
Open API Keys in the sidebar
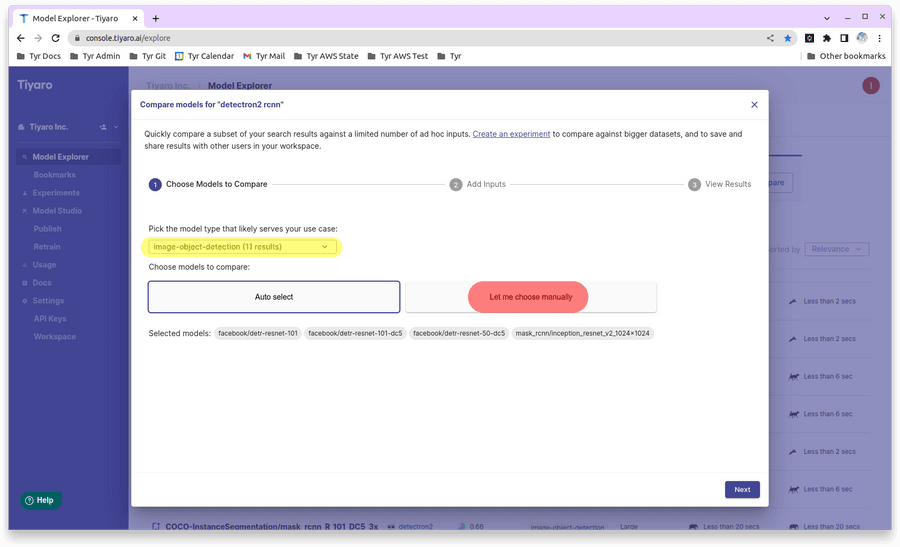50,319
